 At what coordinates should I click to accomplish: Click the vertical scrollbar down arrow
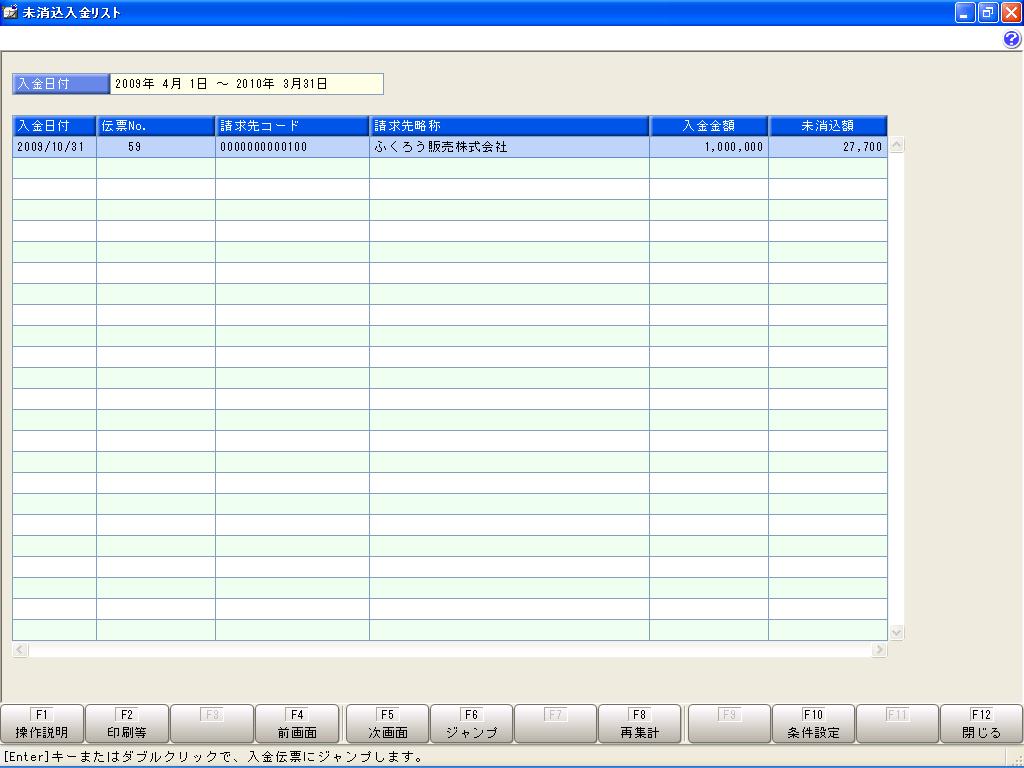(897, 632)
